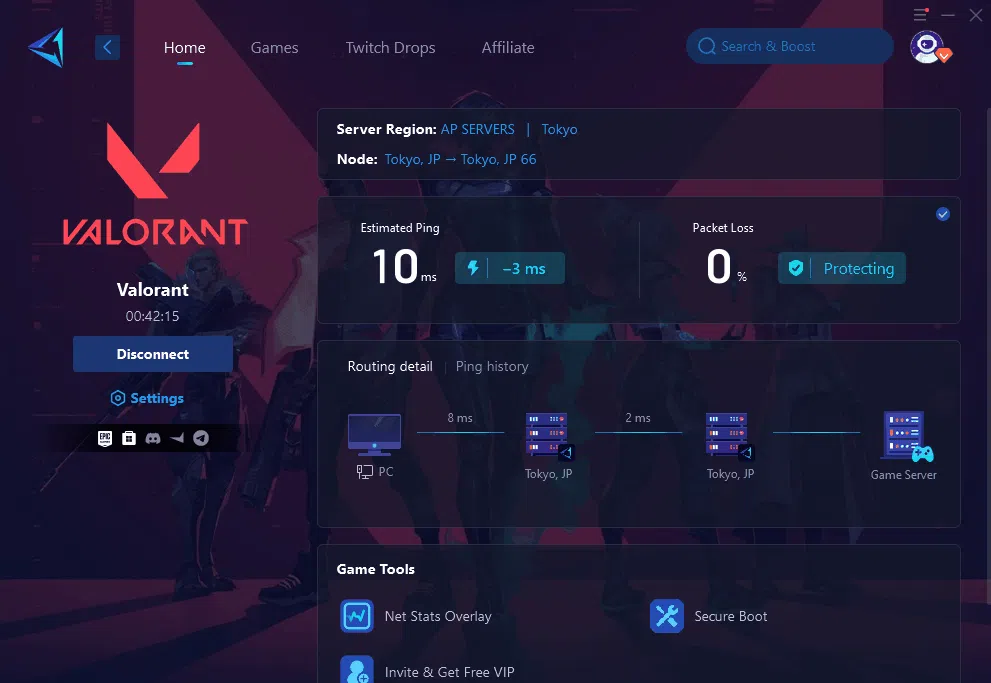Change server region AP SERVERS
Viewport: 991px width, 683px height.
pyautogui.click(x=478, y=130)
